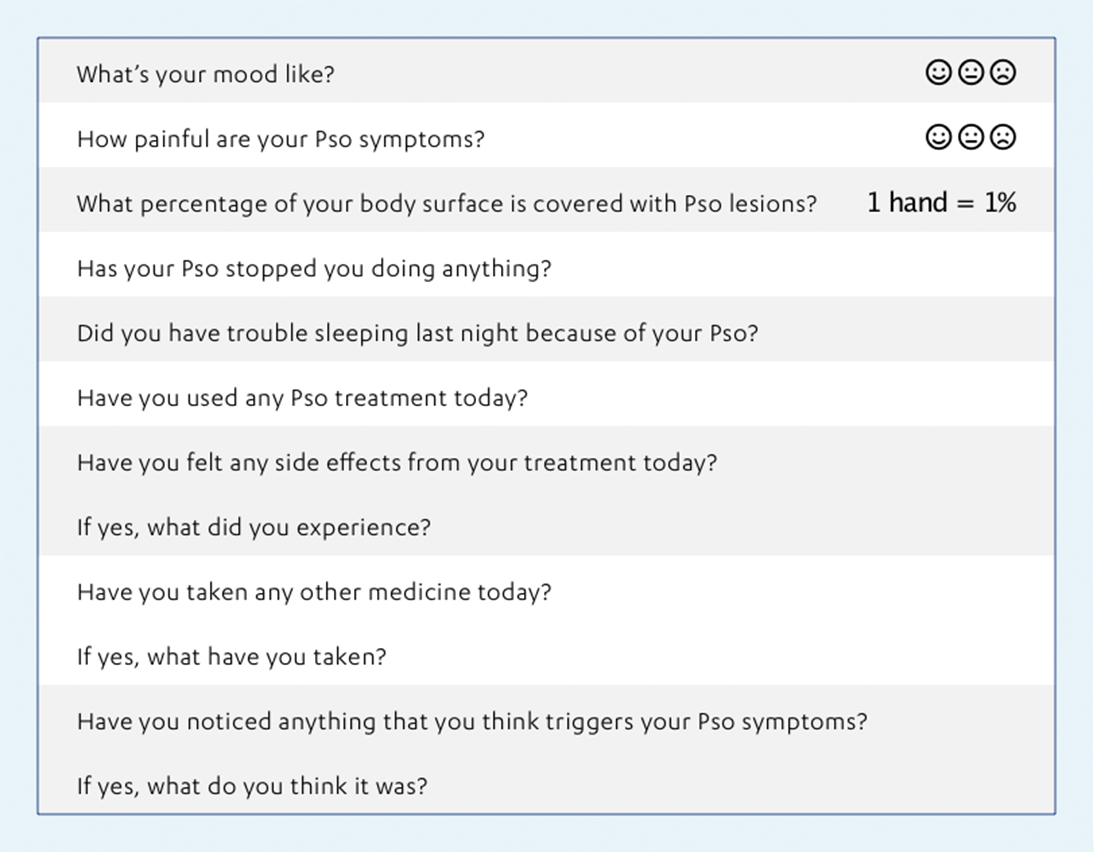Click the "1 hand = 1%" hint
This screenshot has width=1094, height=852.
pyautogui.click(x=941, y=203)
